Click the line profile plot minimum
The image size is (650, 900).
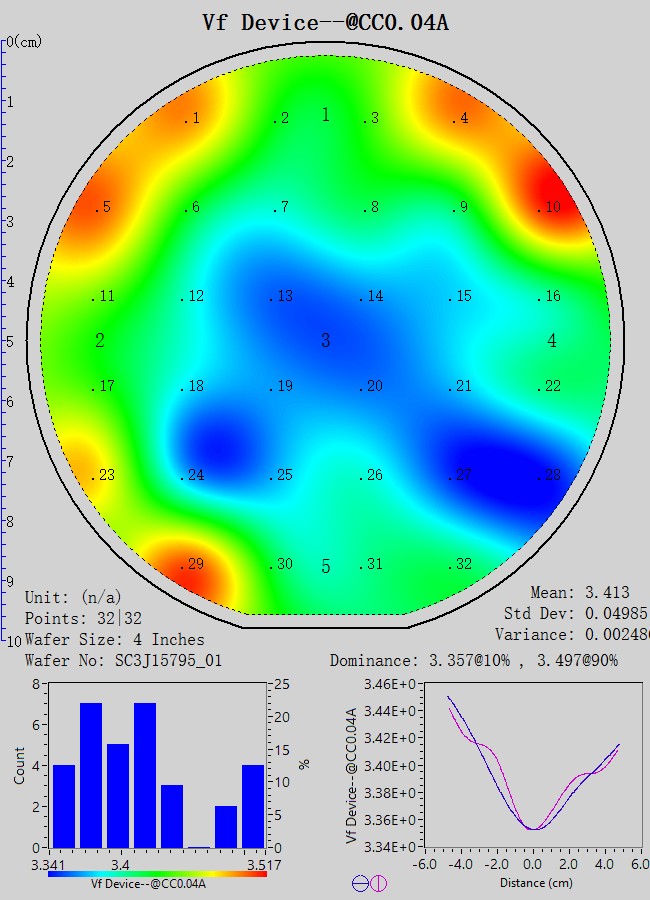point(534,827)
